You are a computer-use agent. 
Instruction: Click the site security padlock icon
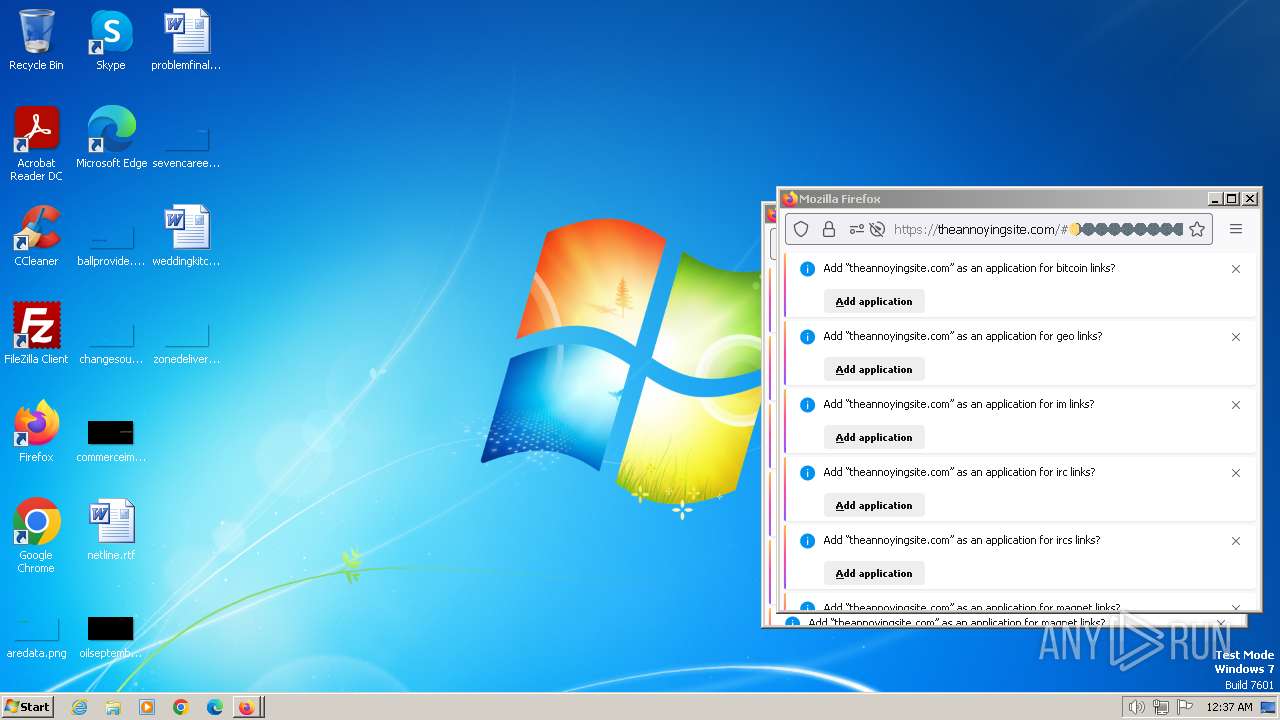pyautogui.click(x=828, y=229)
